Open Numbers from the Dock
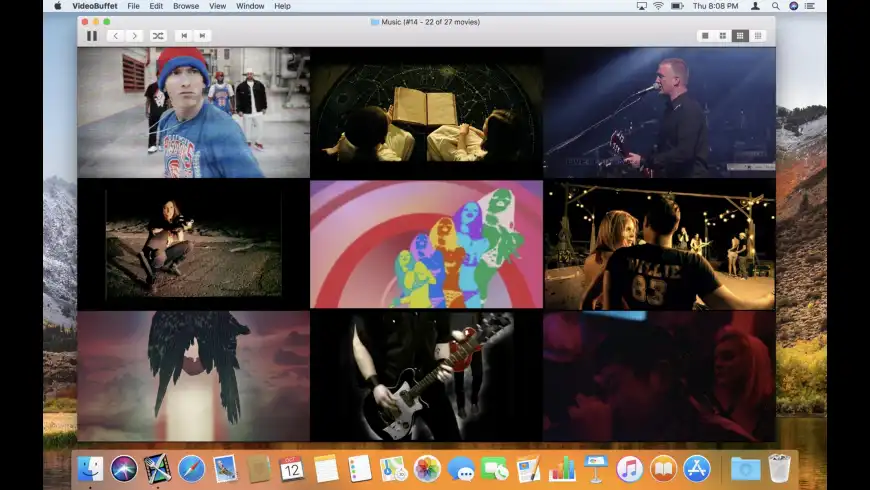870x490 pixels. point(562,469)
